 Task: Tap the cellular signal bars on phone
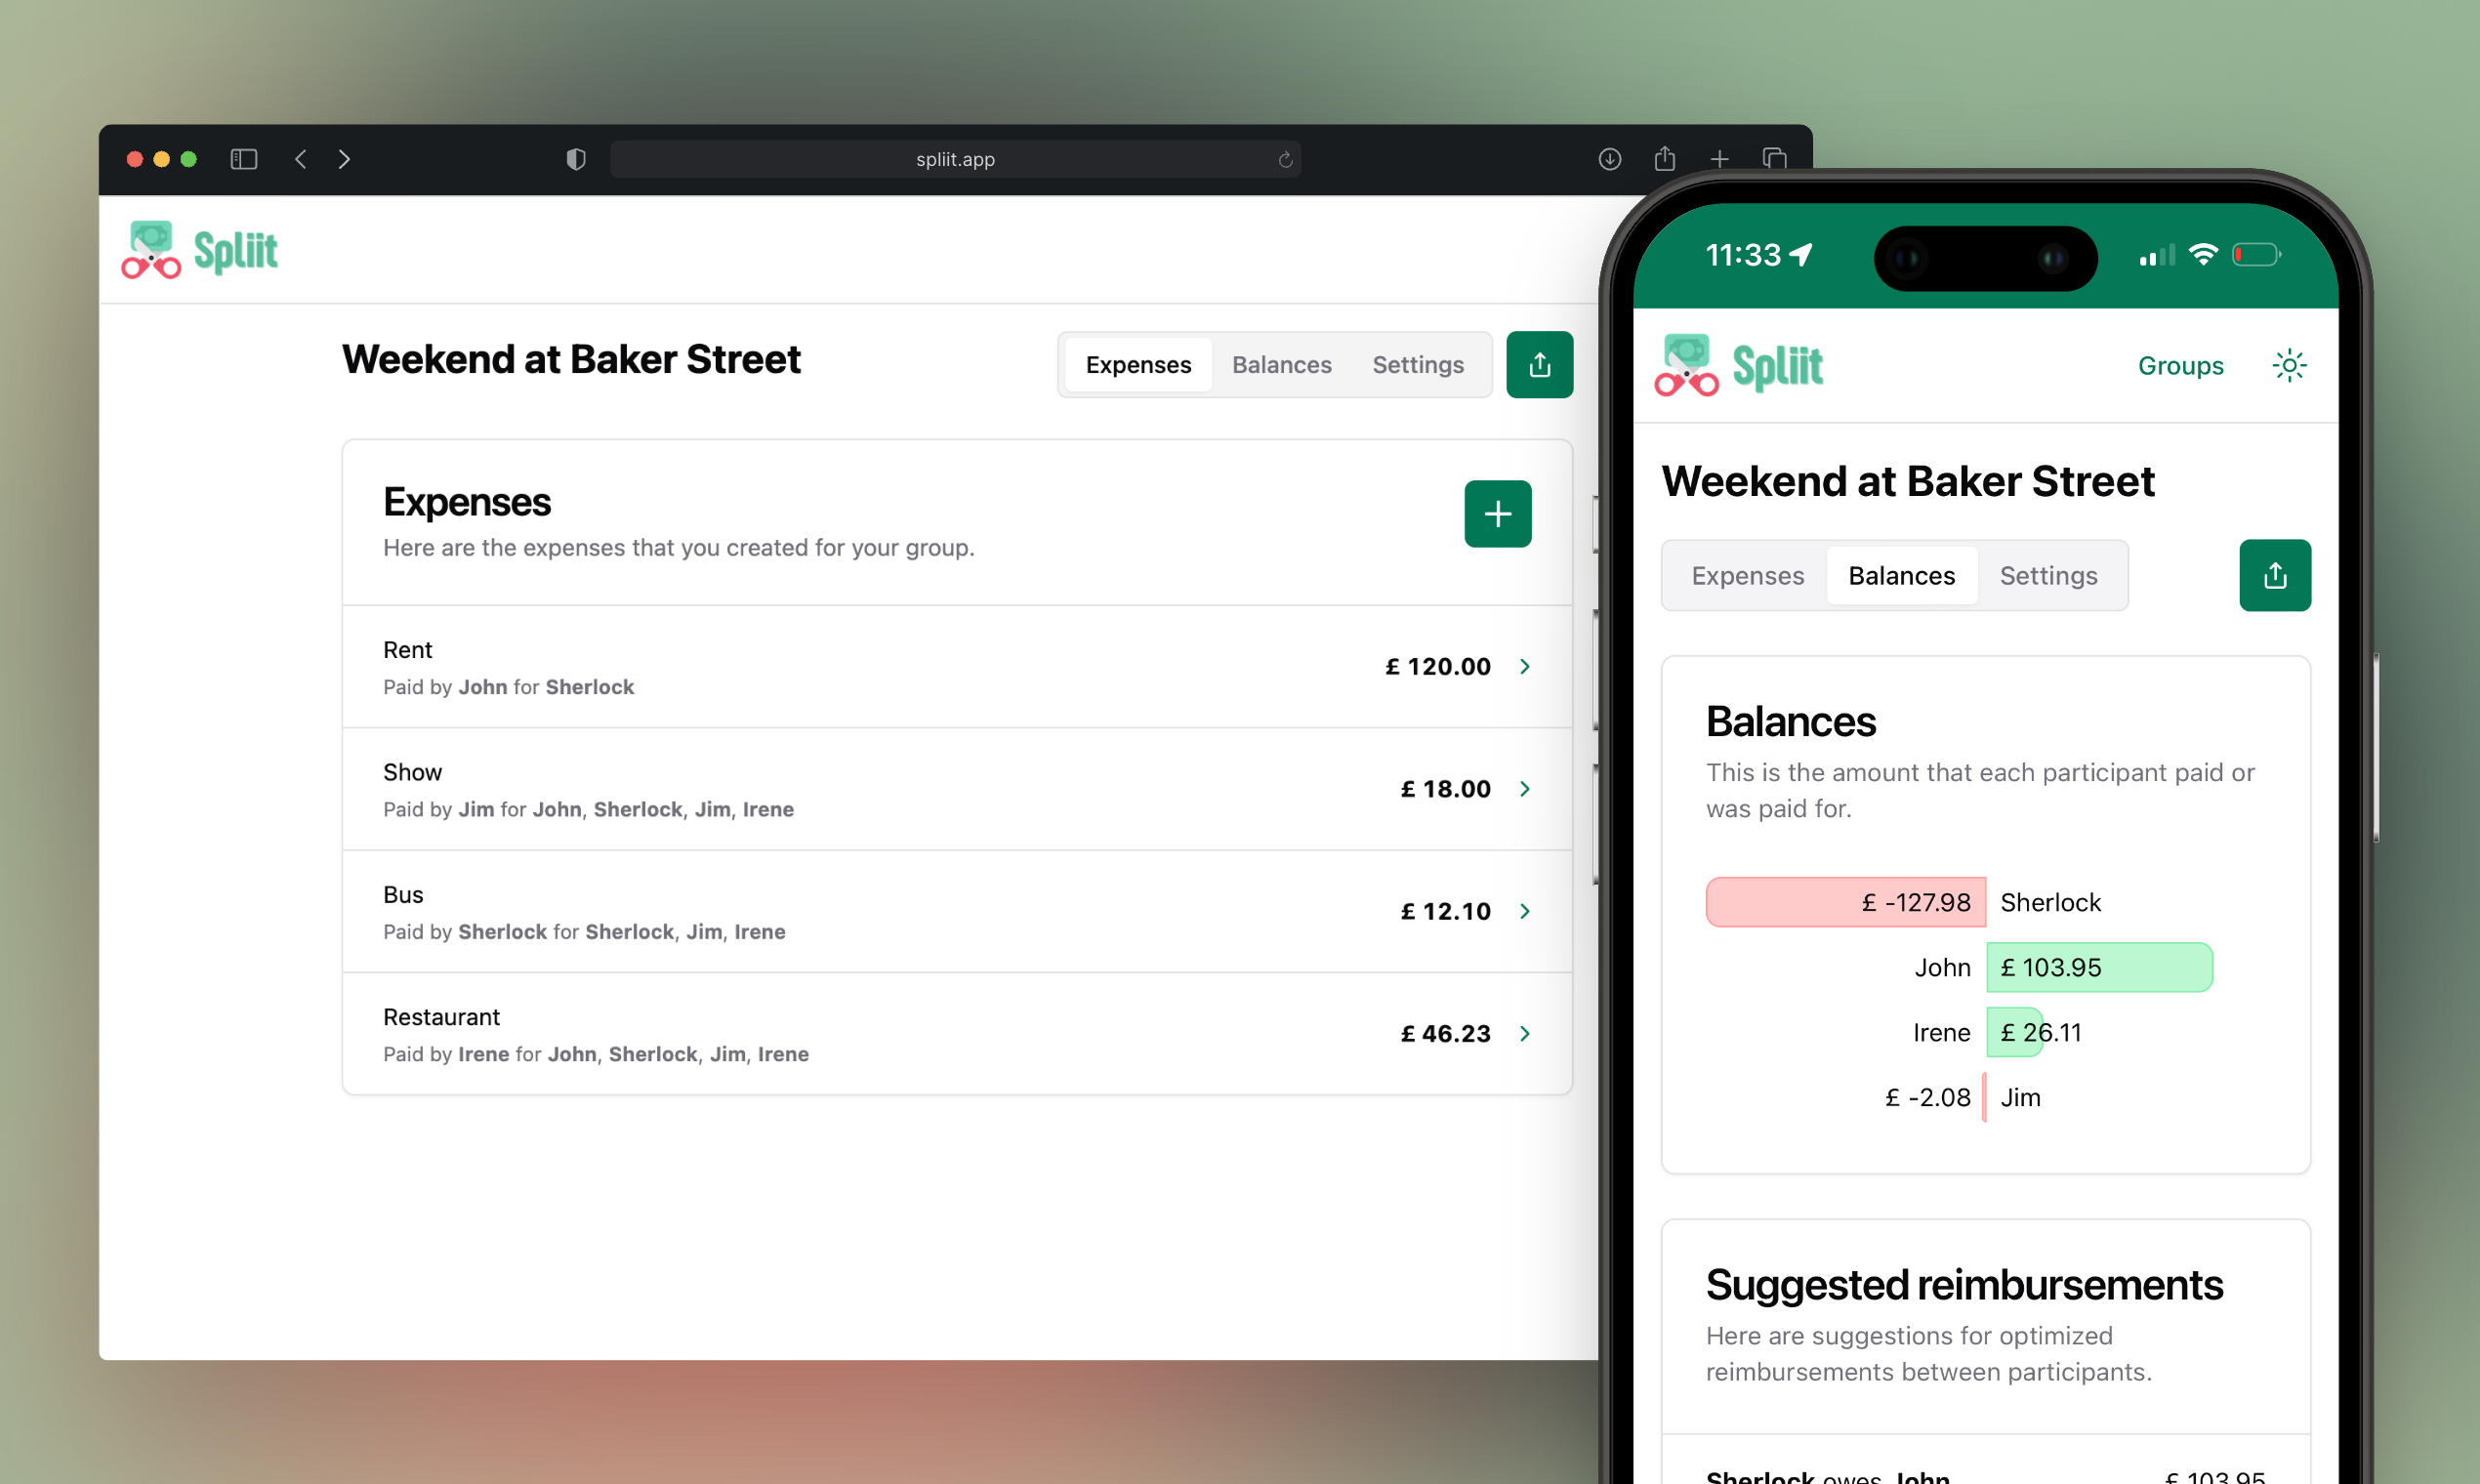coord(2157,256)
